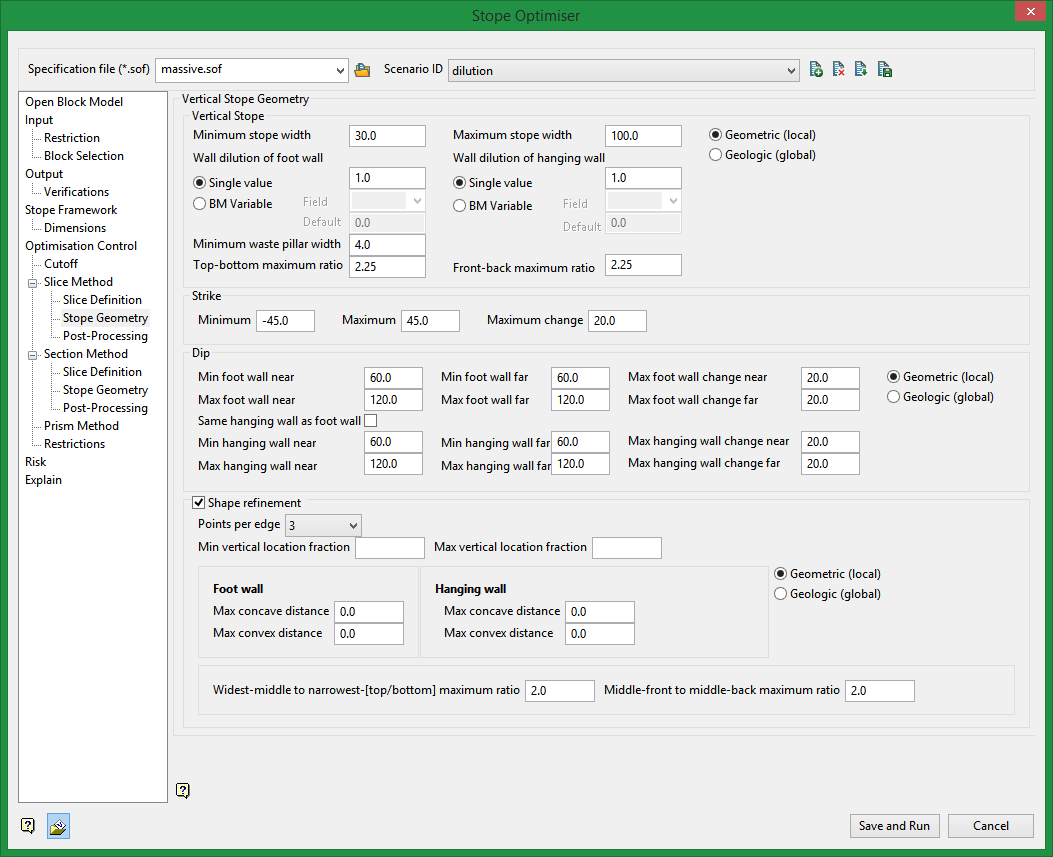Click the bottom-left help question mark icon
The height and width of the screenshot is (857, 1053).
click(x=28, y=826)
